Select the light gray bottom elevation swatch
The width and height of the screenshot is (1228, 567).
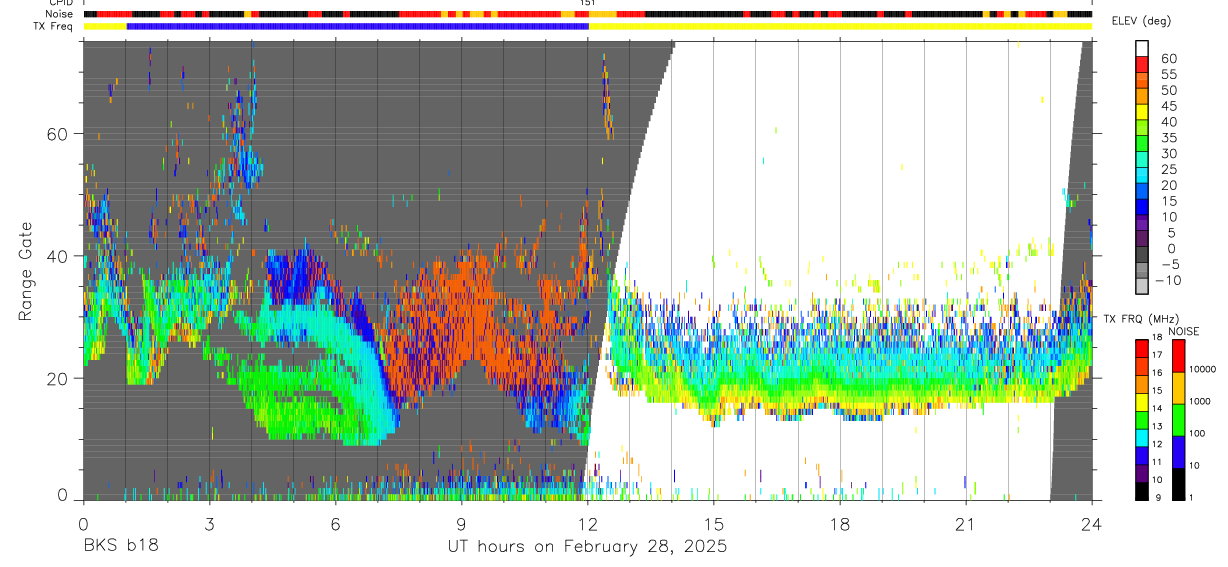pyautogui.click(x=1143, y=287)
